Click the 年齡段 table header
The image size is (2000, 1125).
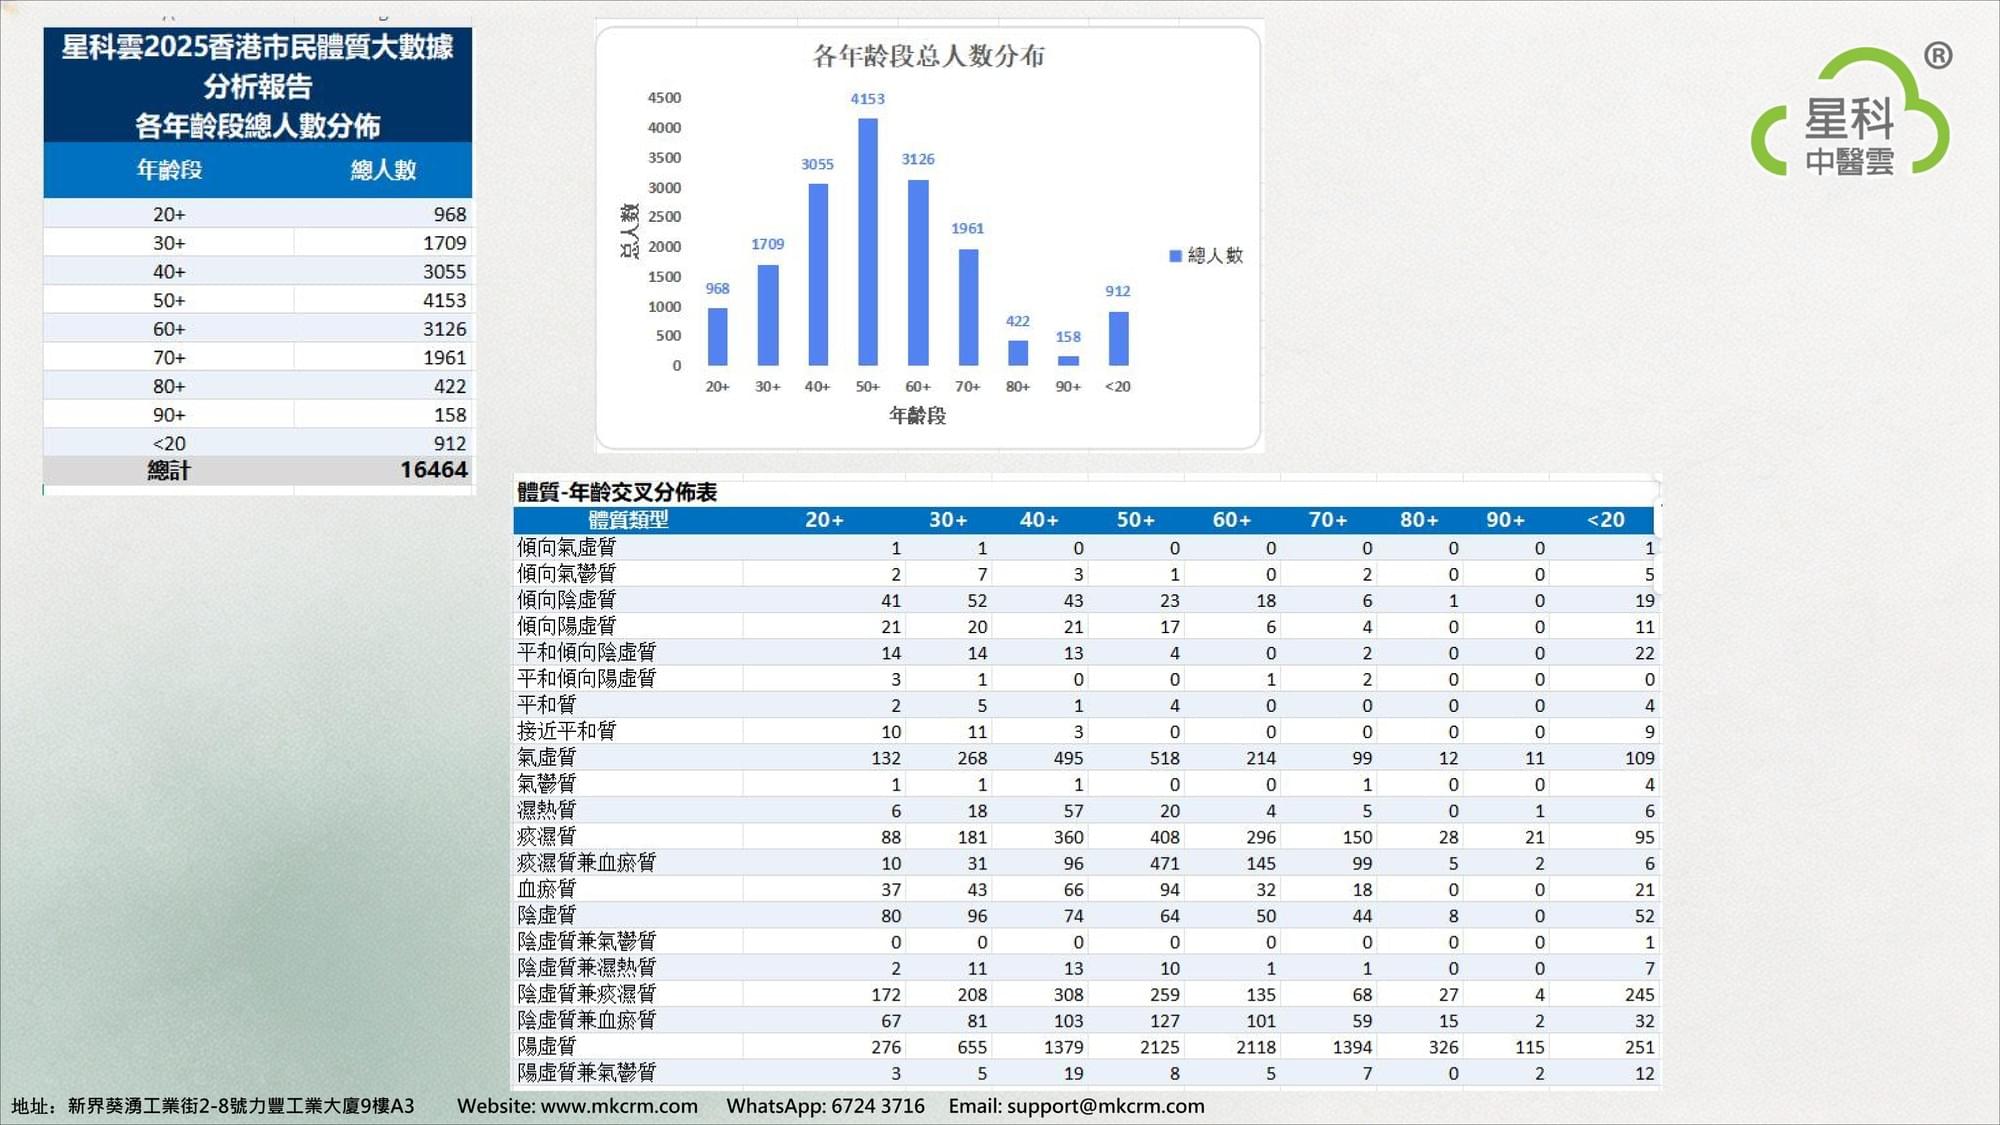pos(169,170)
